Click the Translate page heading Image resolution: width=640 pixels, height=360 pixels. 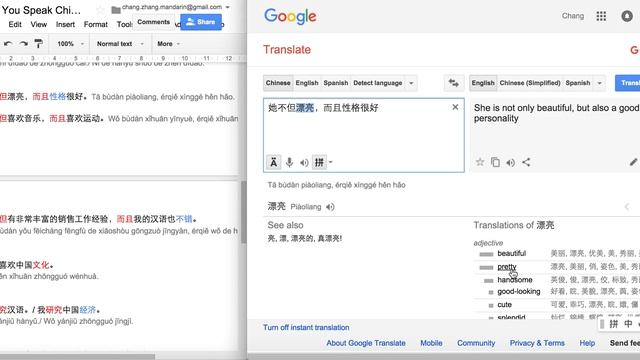287,50
